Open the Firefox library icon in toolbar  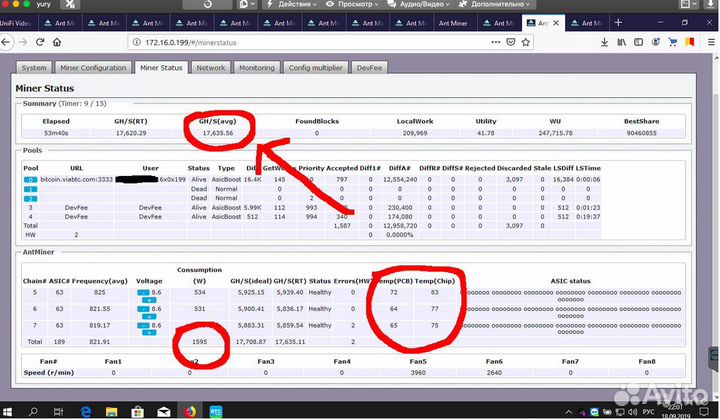622,41
